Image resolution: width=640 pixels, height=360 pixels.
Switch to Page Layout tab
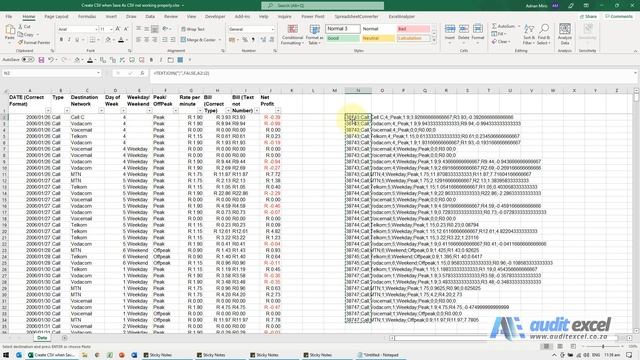[x=56, y=17]
